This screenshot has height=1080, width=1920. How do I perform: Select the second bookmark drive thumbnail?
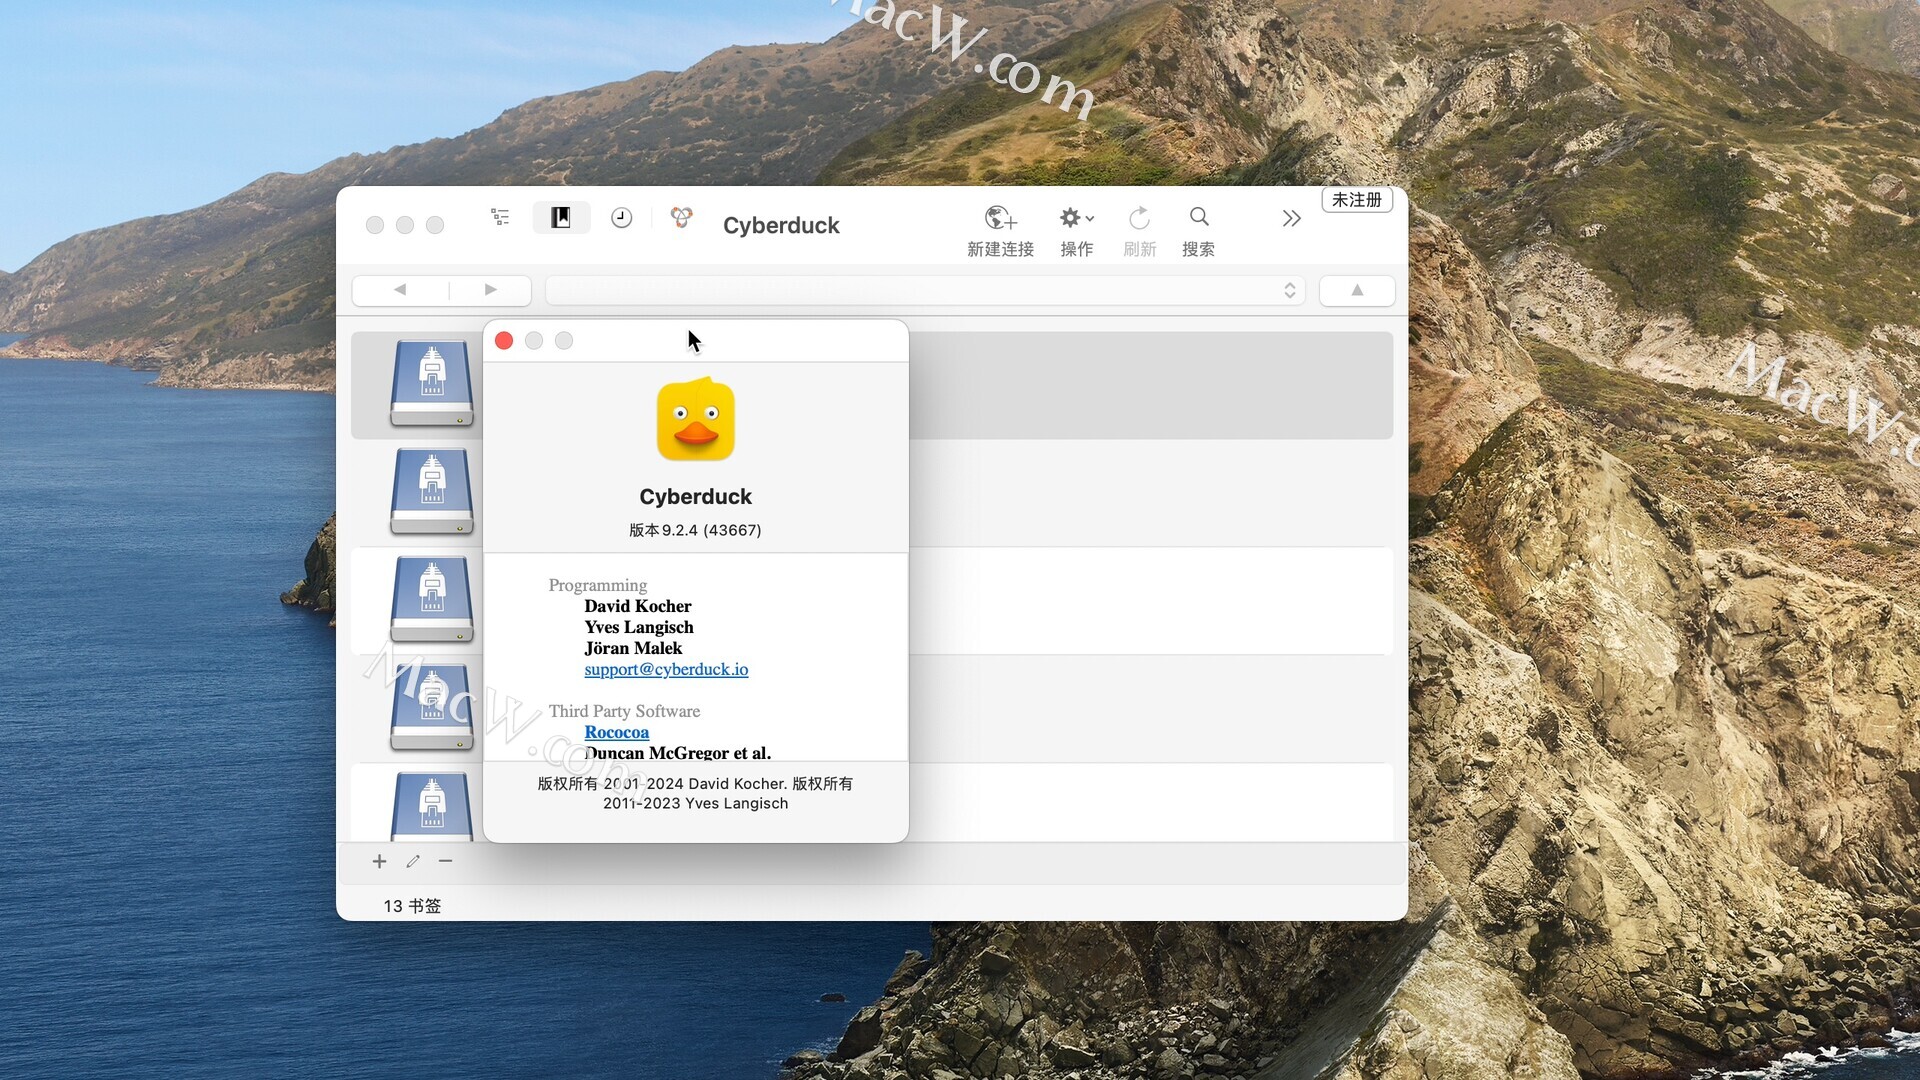point(431,492)
